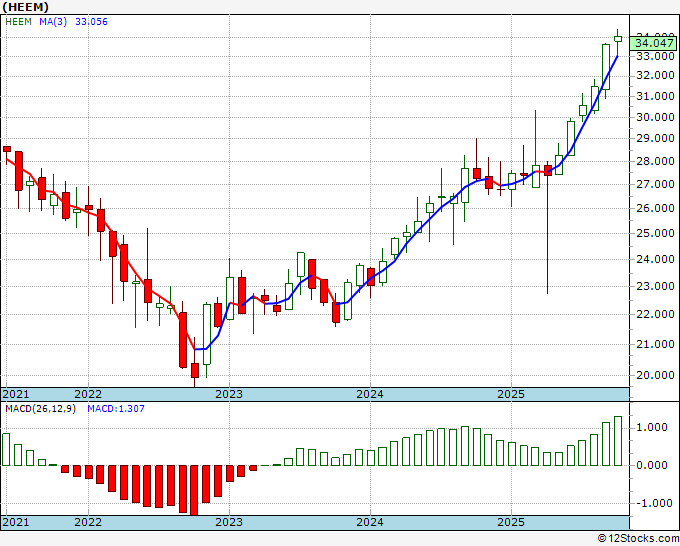The width and height of the screenshot is (680, 546).
Task: Click the 25.000 price axis label
Action: [x=655, y=233]
